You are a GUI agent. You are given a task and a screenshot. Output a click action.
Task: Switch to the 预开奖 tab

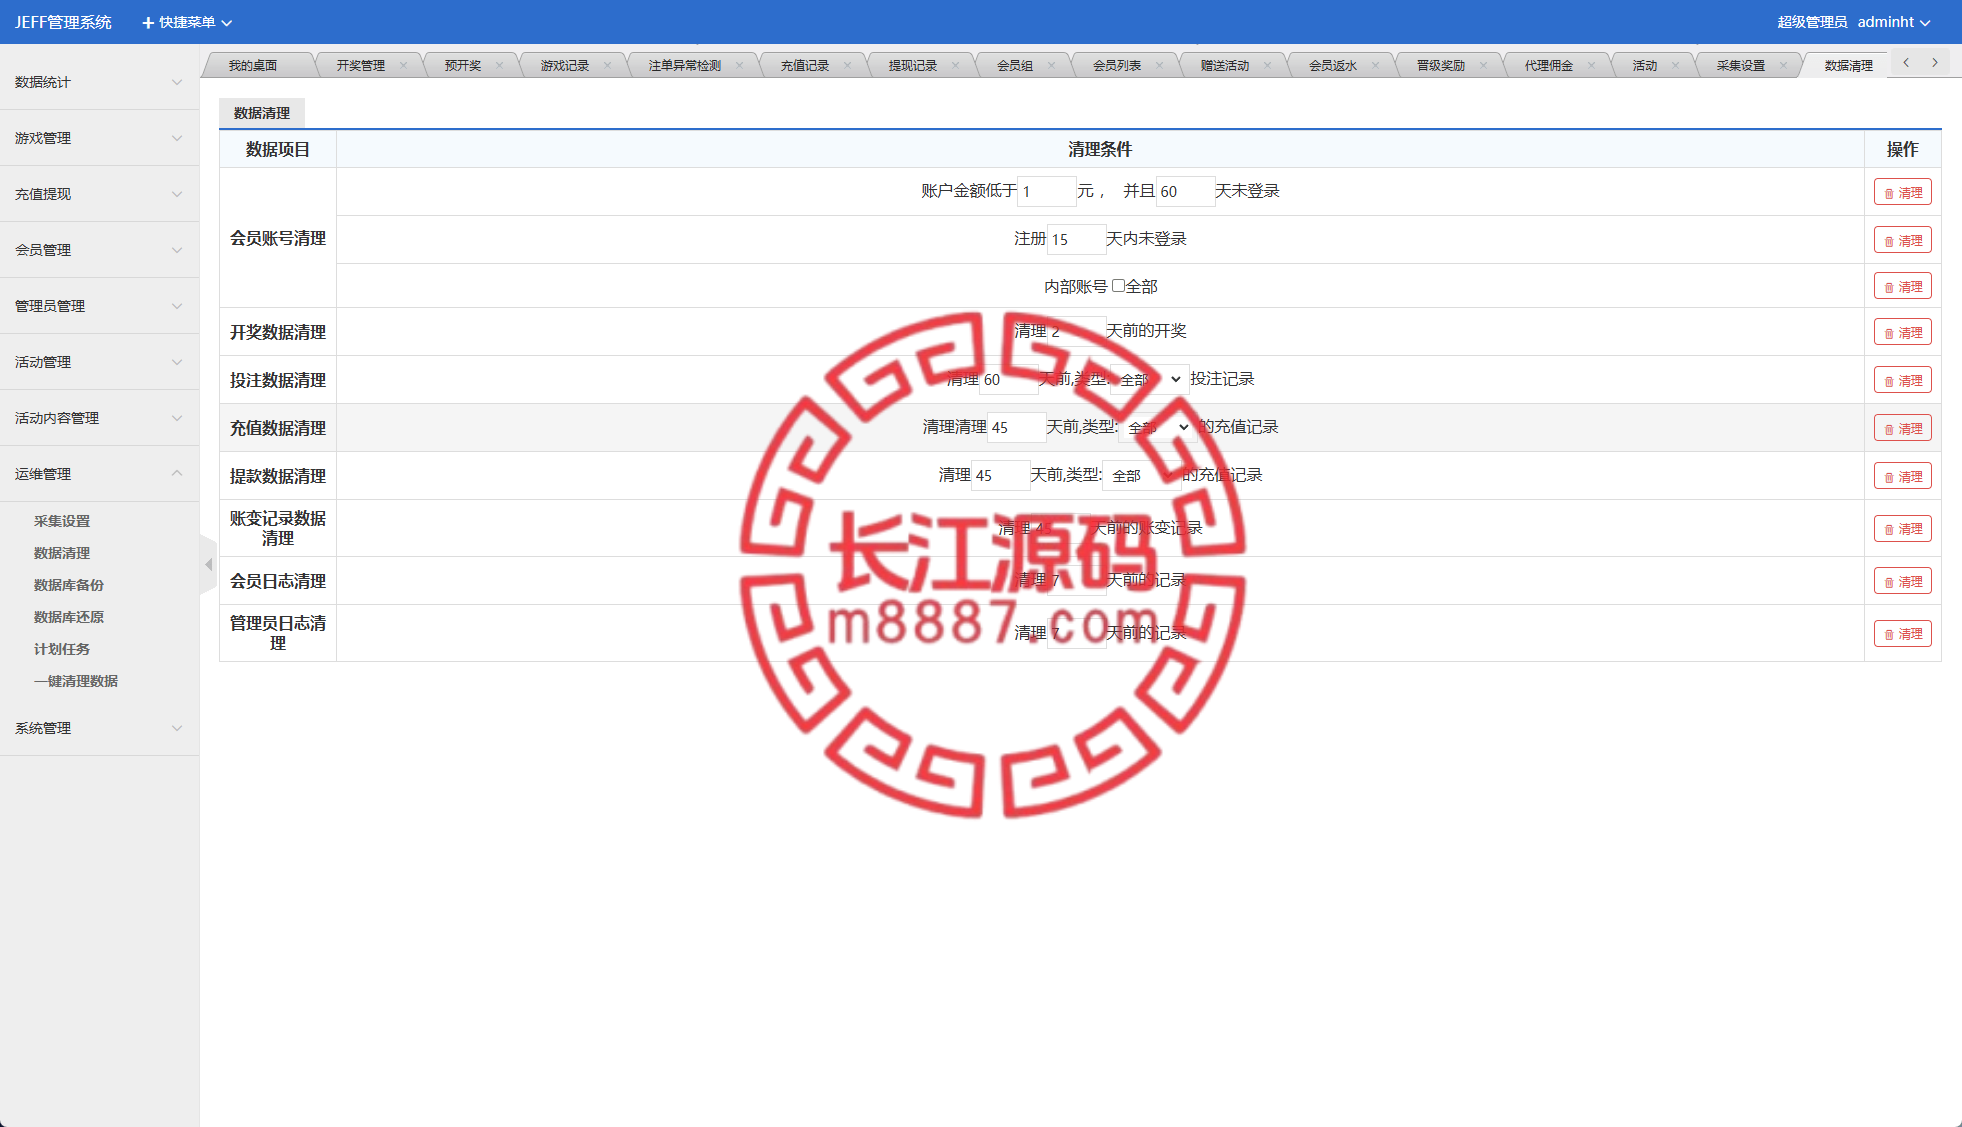pos(463,66)
